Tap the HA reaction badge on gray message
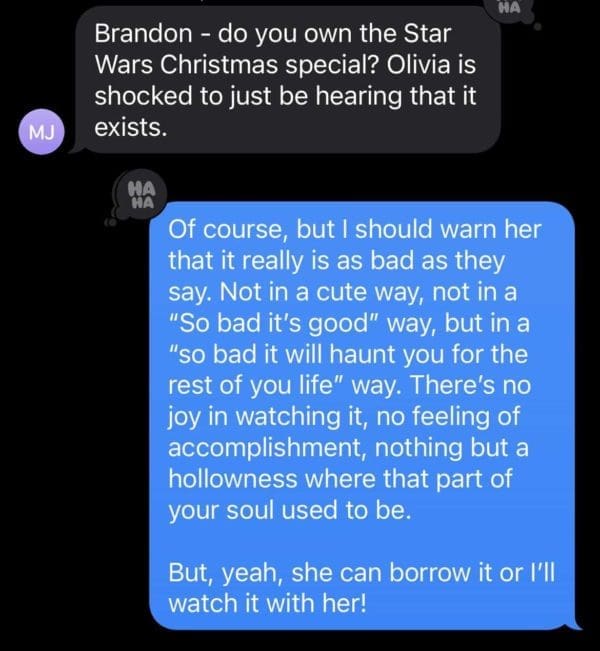Viewport: 600px width, 651px height. (512, 8)
